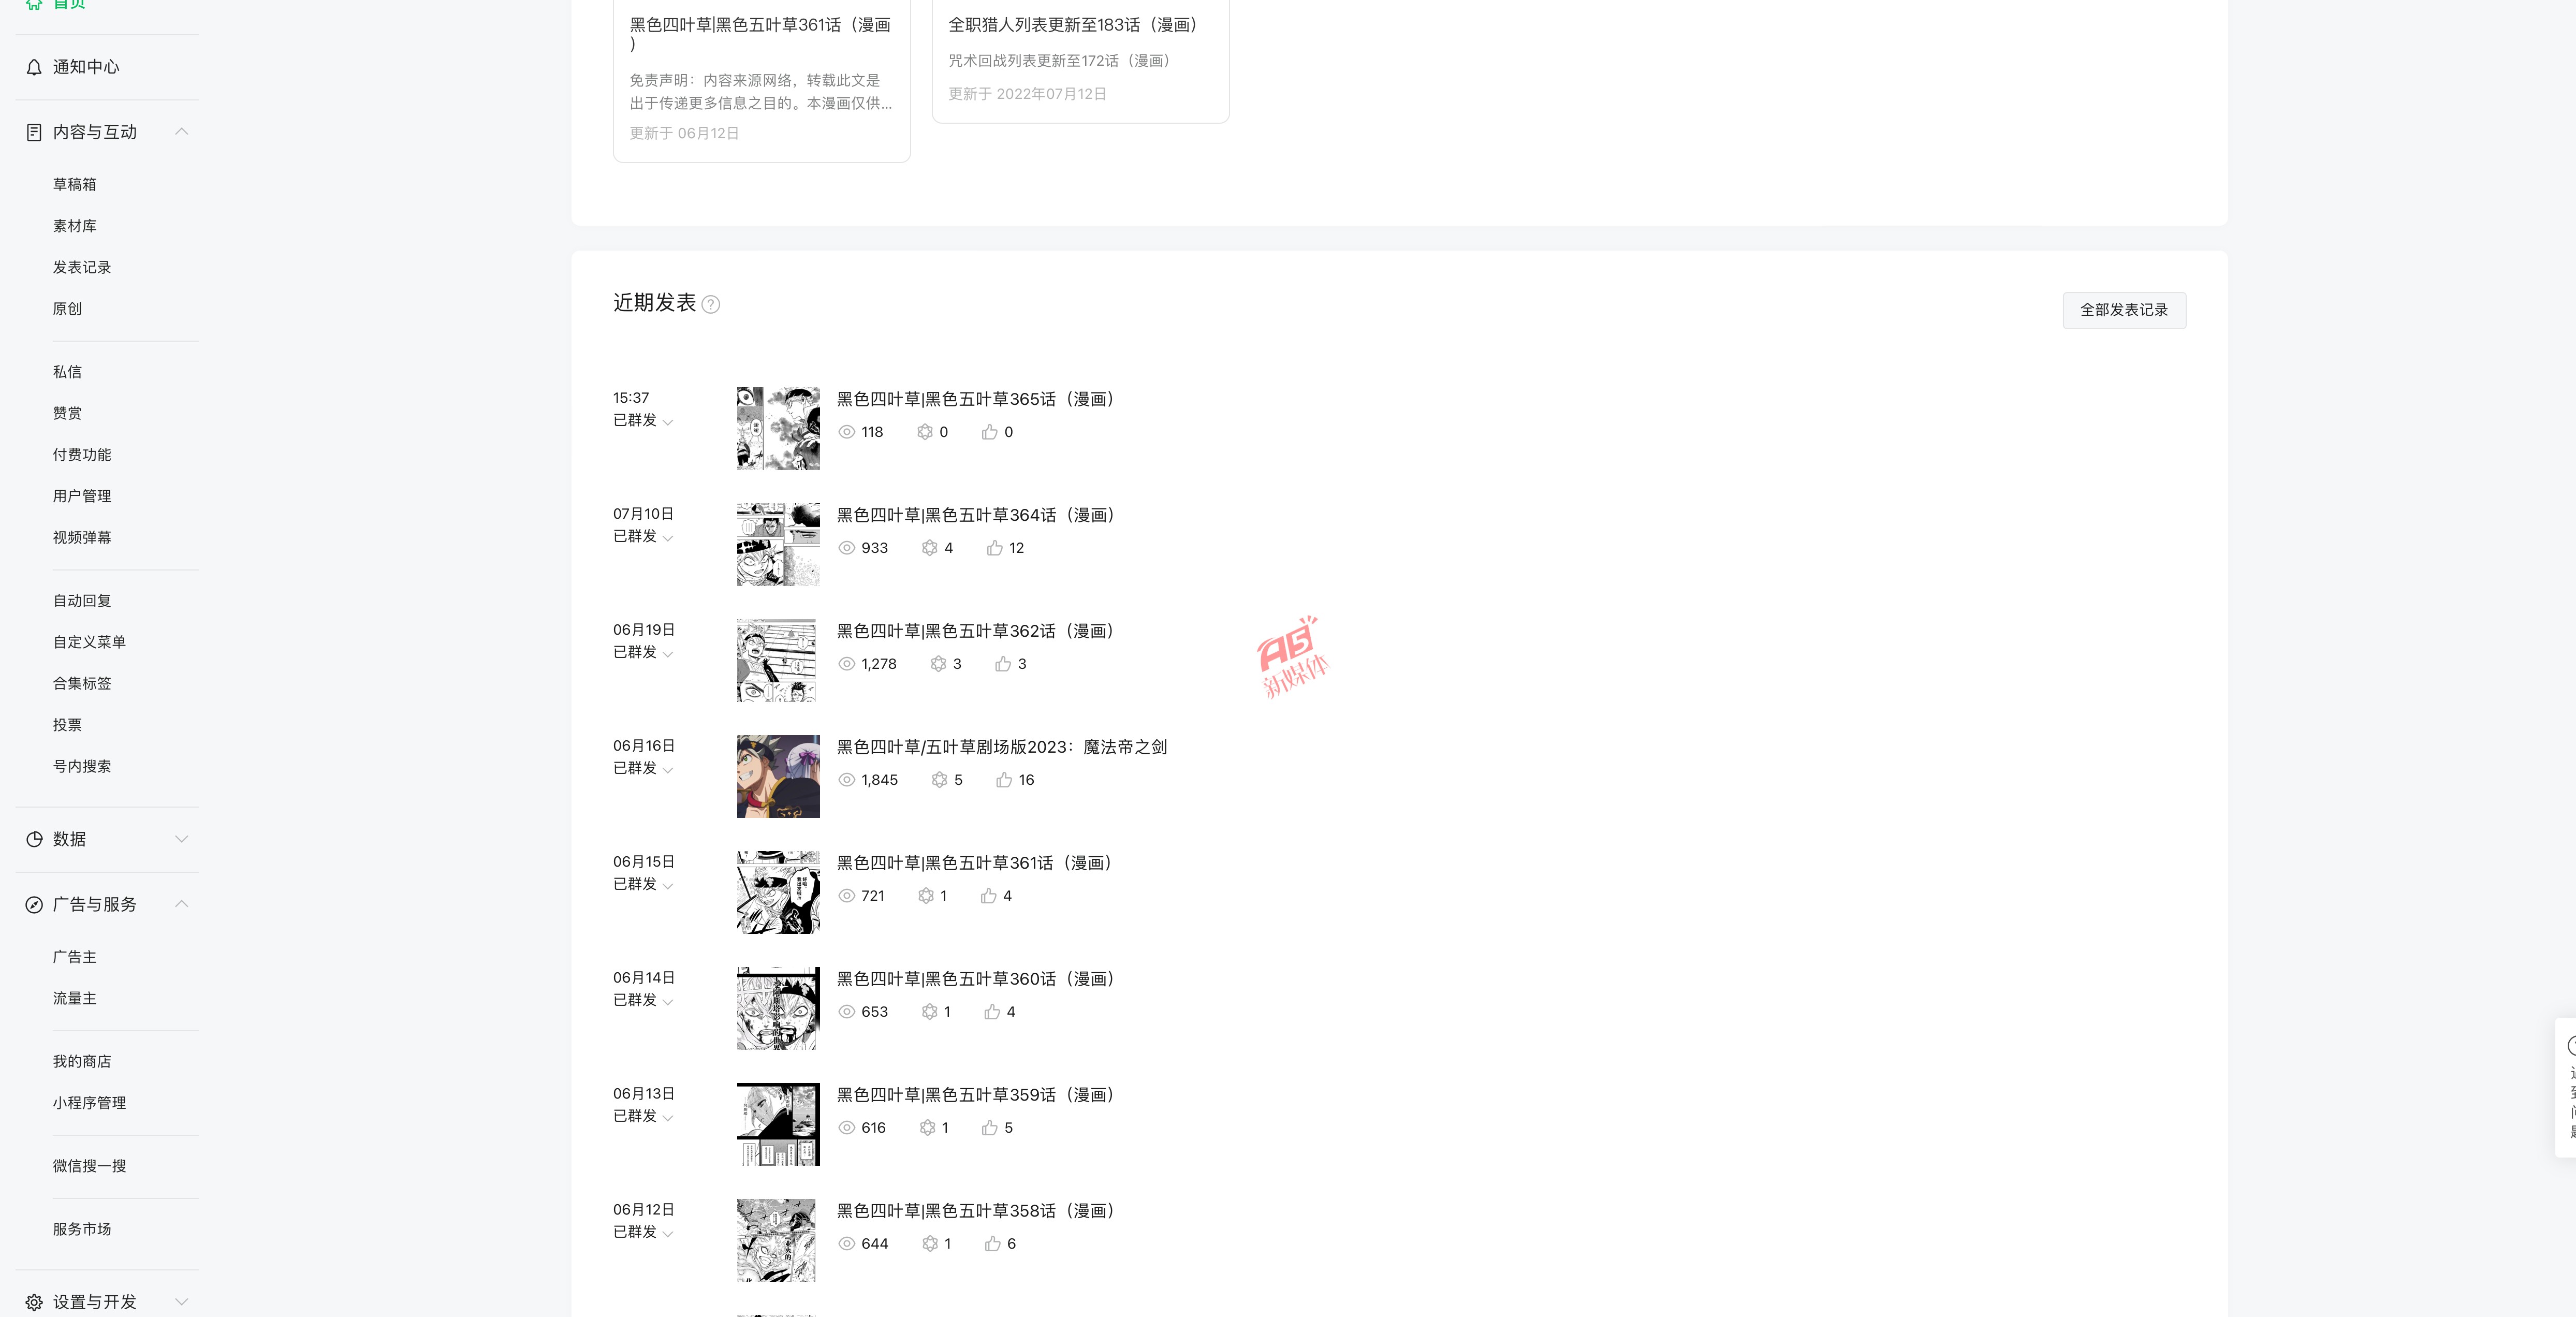Open 草稿箱 in the sidebar
Screen dimensions: 2576x1317
coord(75,184)
